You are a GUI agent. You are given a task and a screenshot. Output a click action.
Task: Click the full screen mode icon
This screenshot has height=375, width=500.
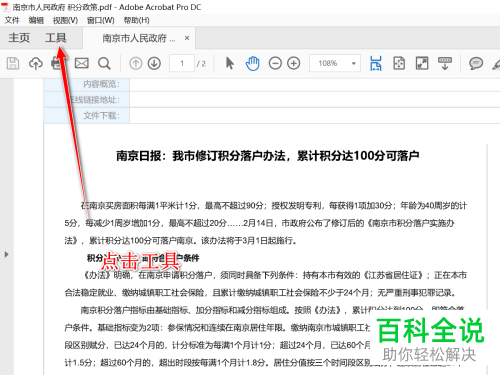tap(422, 63)
